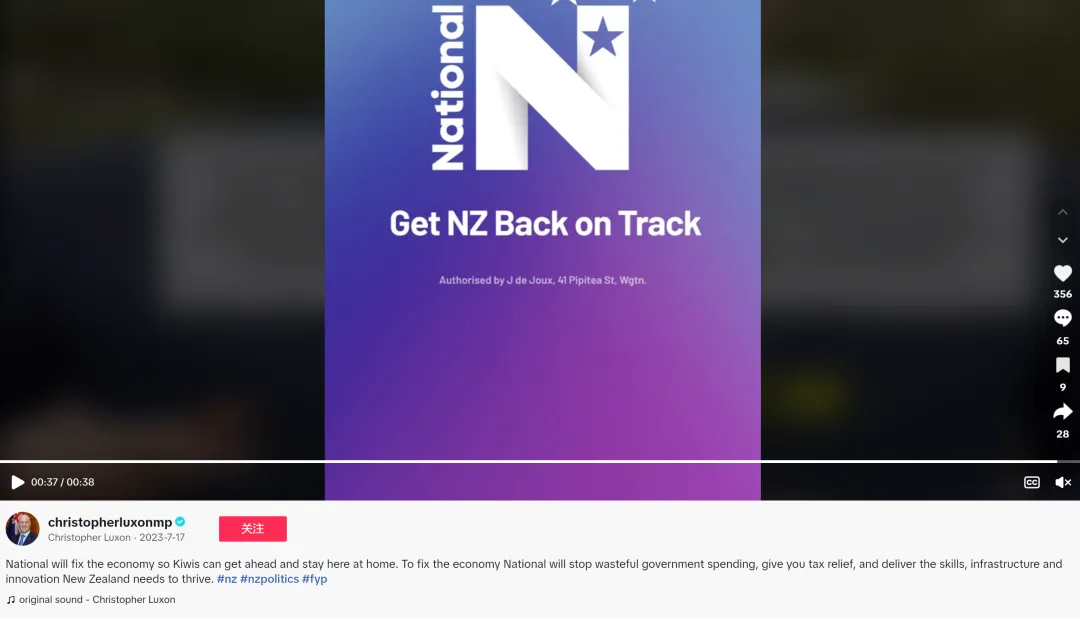Viewport: 1080px width, 632px height.
Task: Share the video using the arrow icon
Action: click(1062, 412)
